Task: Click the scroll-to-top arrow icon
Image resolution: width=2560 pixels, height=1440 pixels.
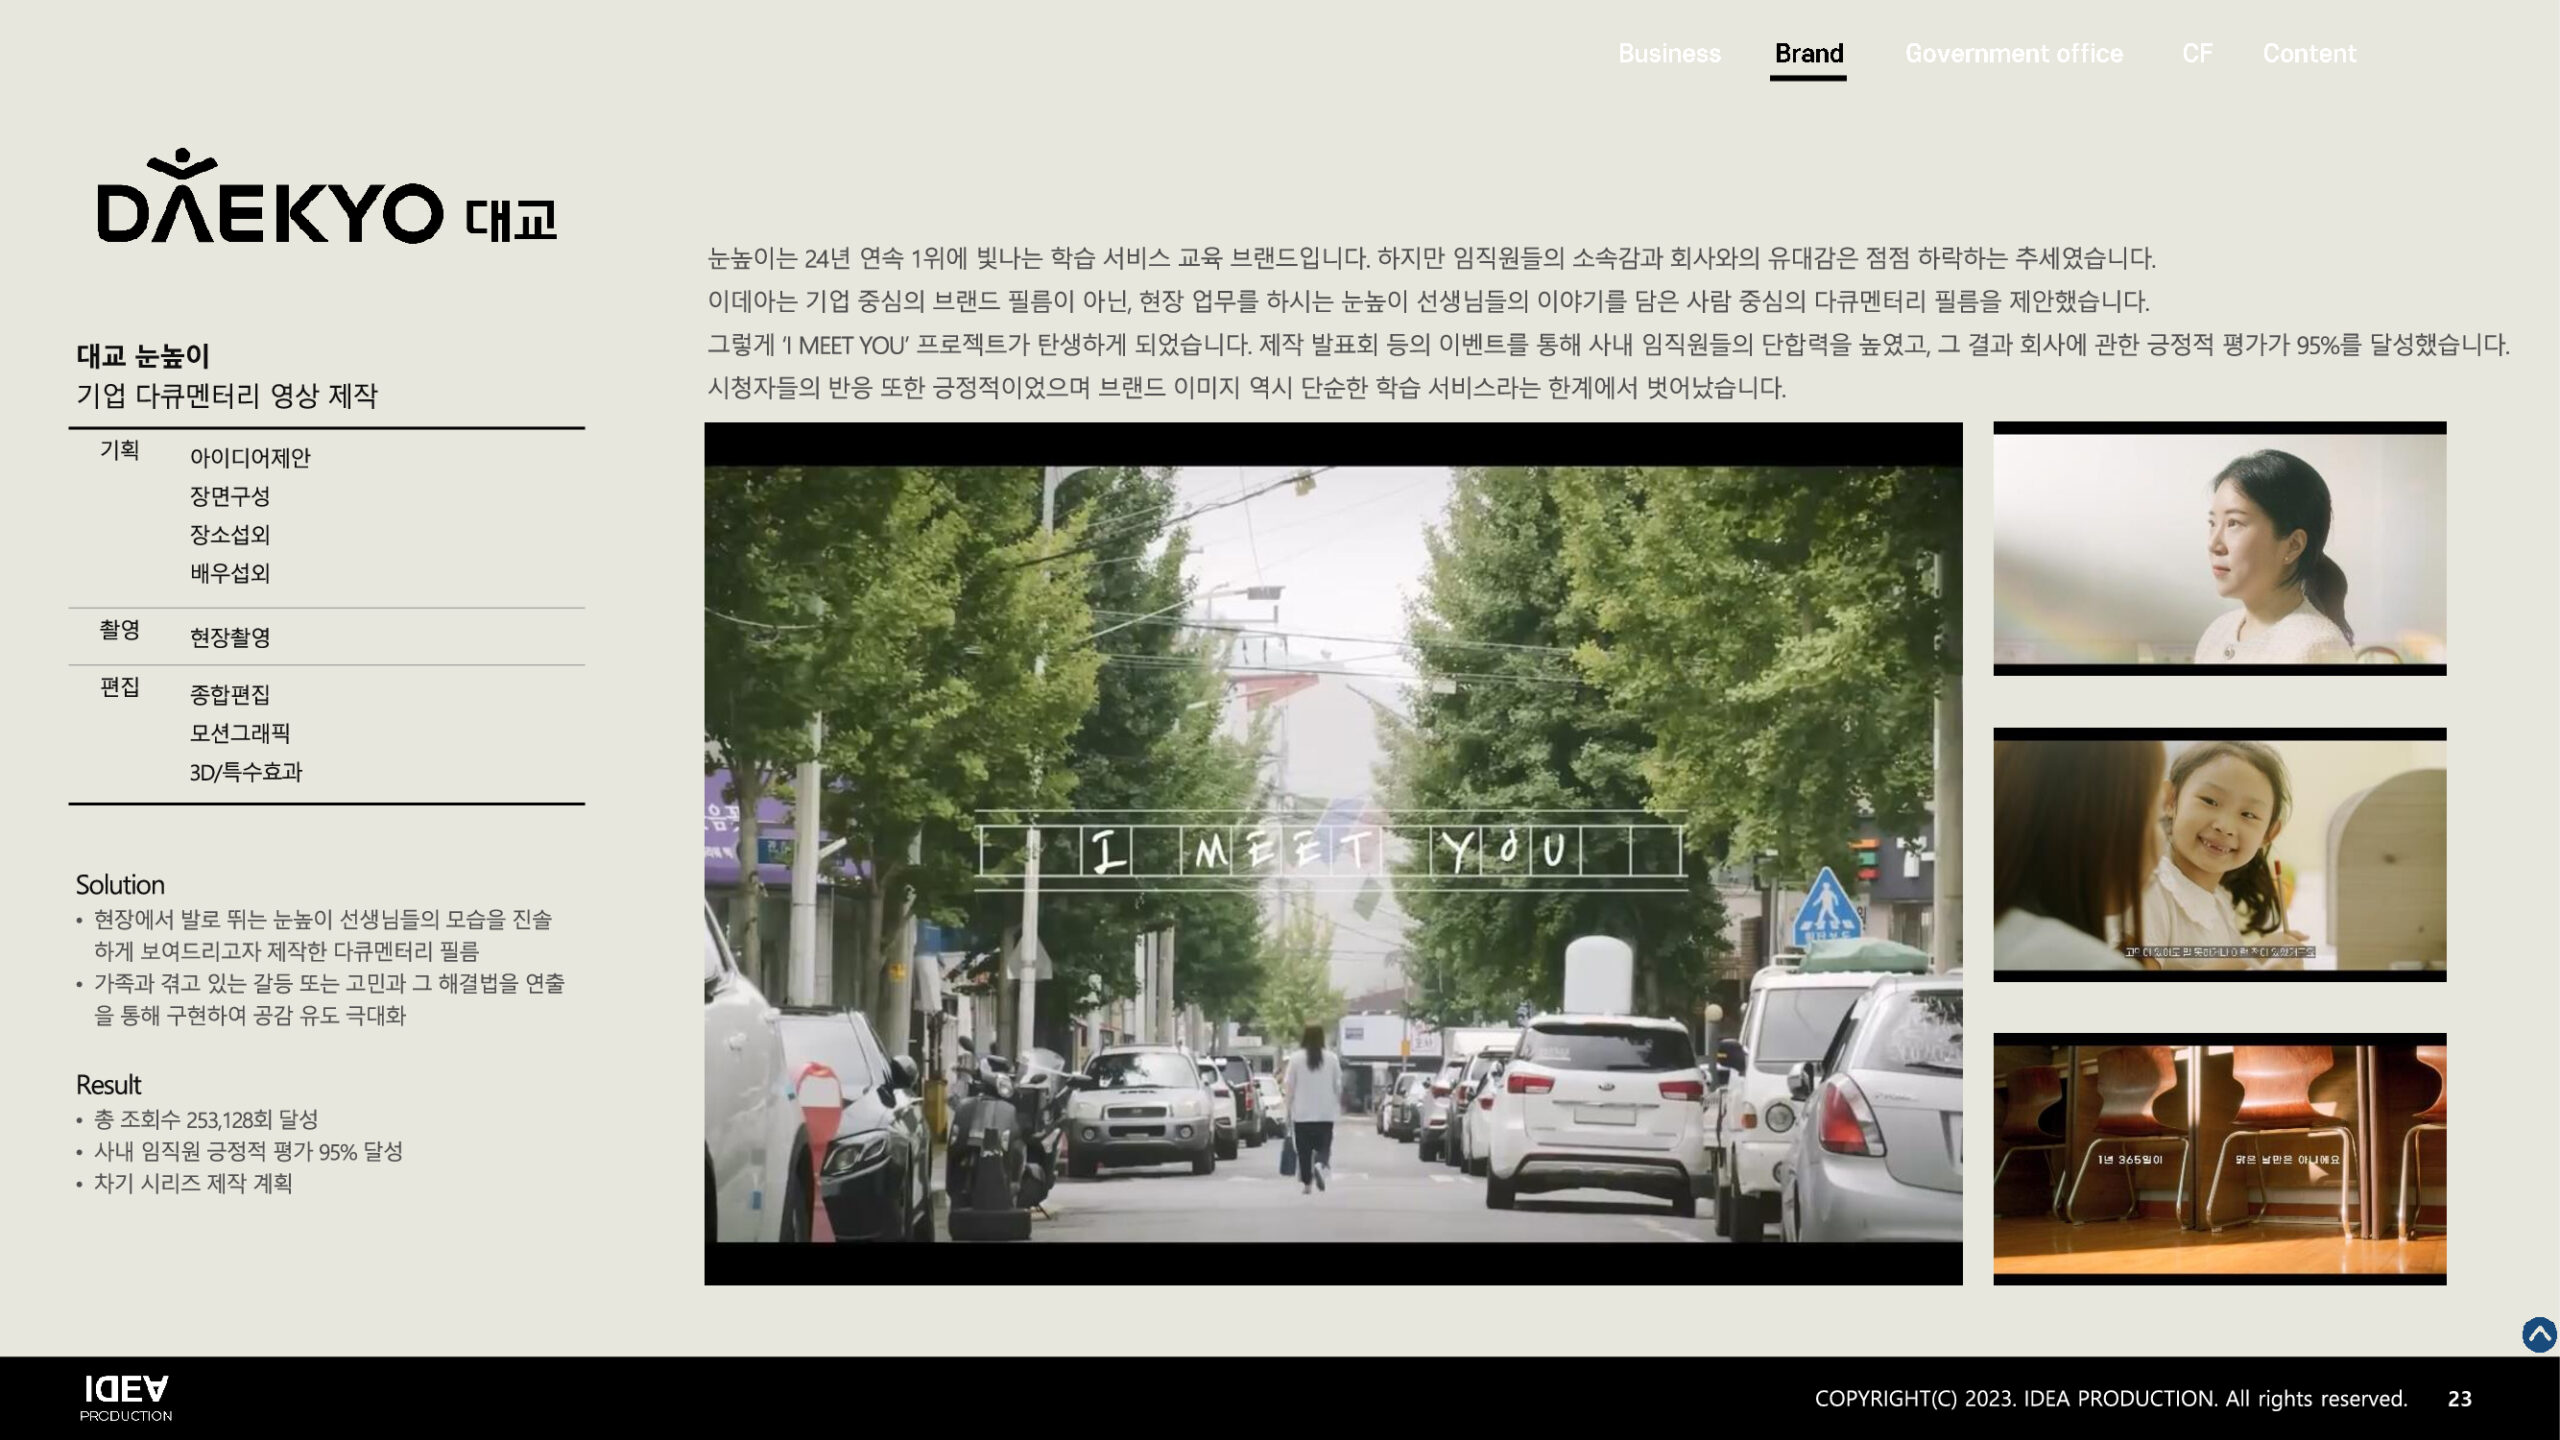Action: pyautogui.click(x=2538, y=1335)
